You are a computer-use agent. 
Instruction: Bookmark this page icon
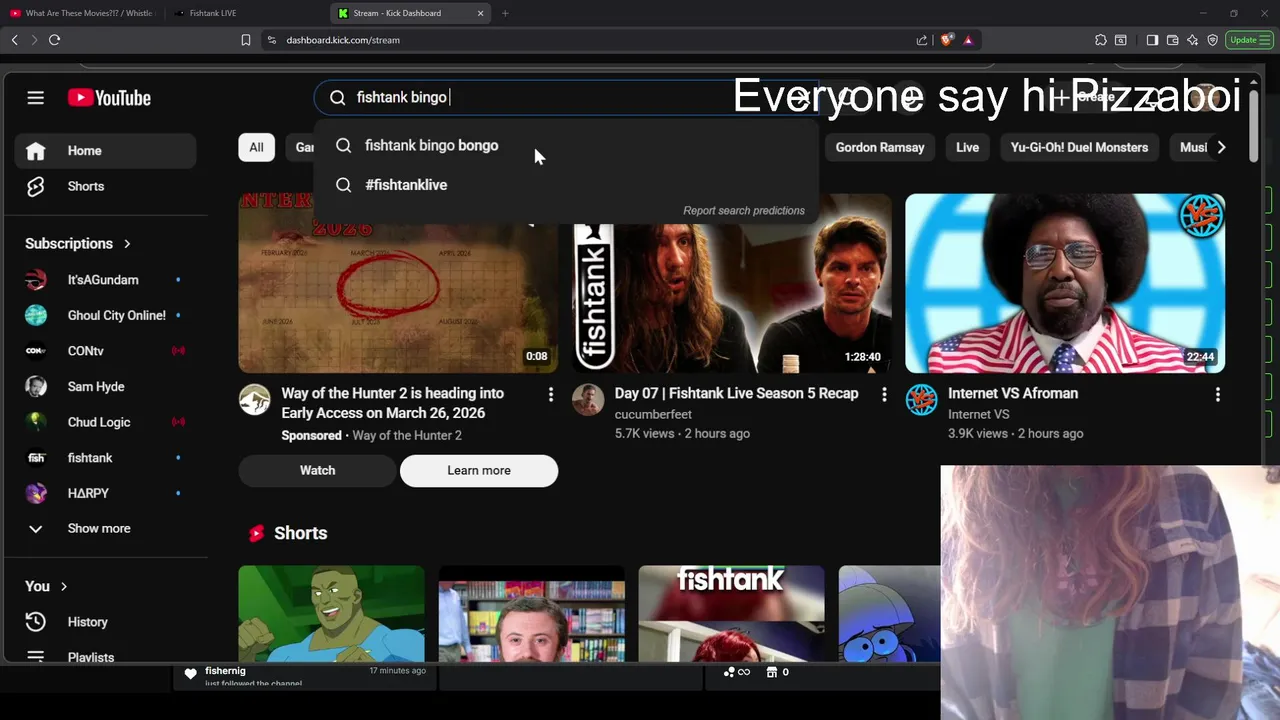(246, 40)
